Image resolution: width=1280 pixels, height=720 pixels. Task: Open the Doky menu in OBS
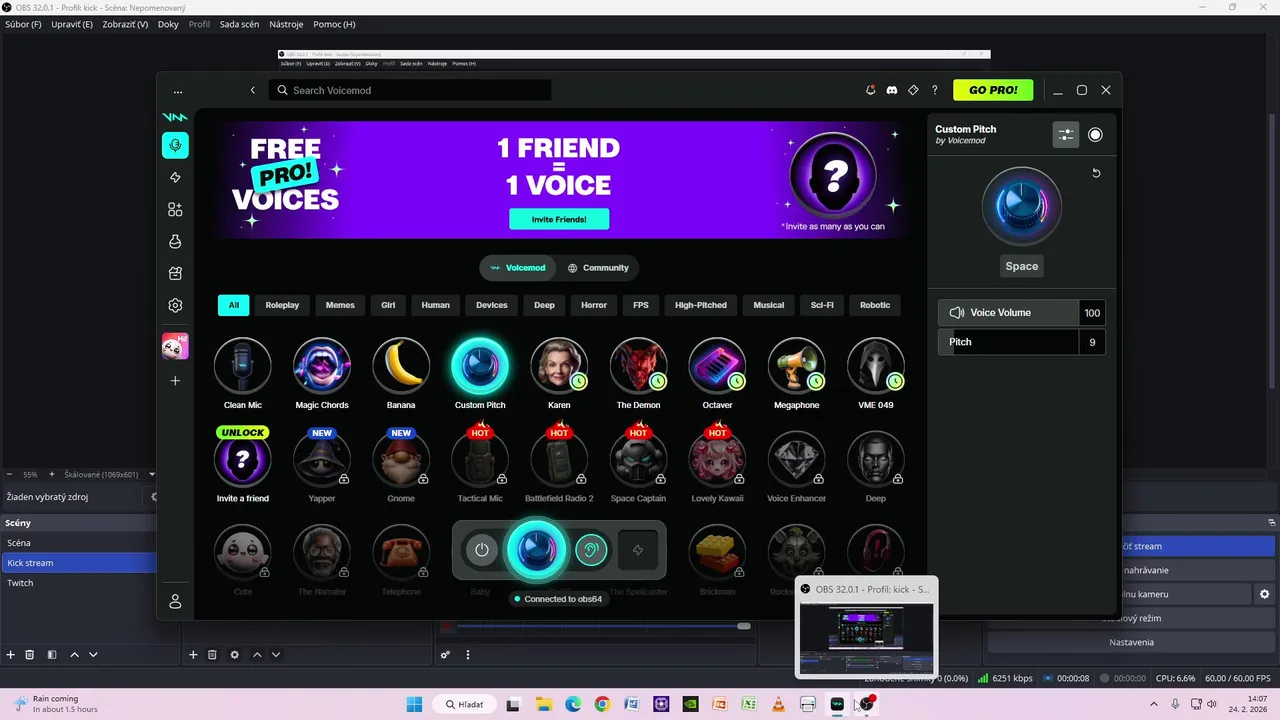(x=168, y=24)
